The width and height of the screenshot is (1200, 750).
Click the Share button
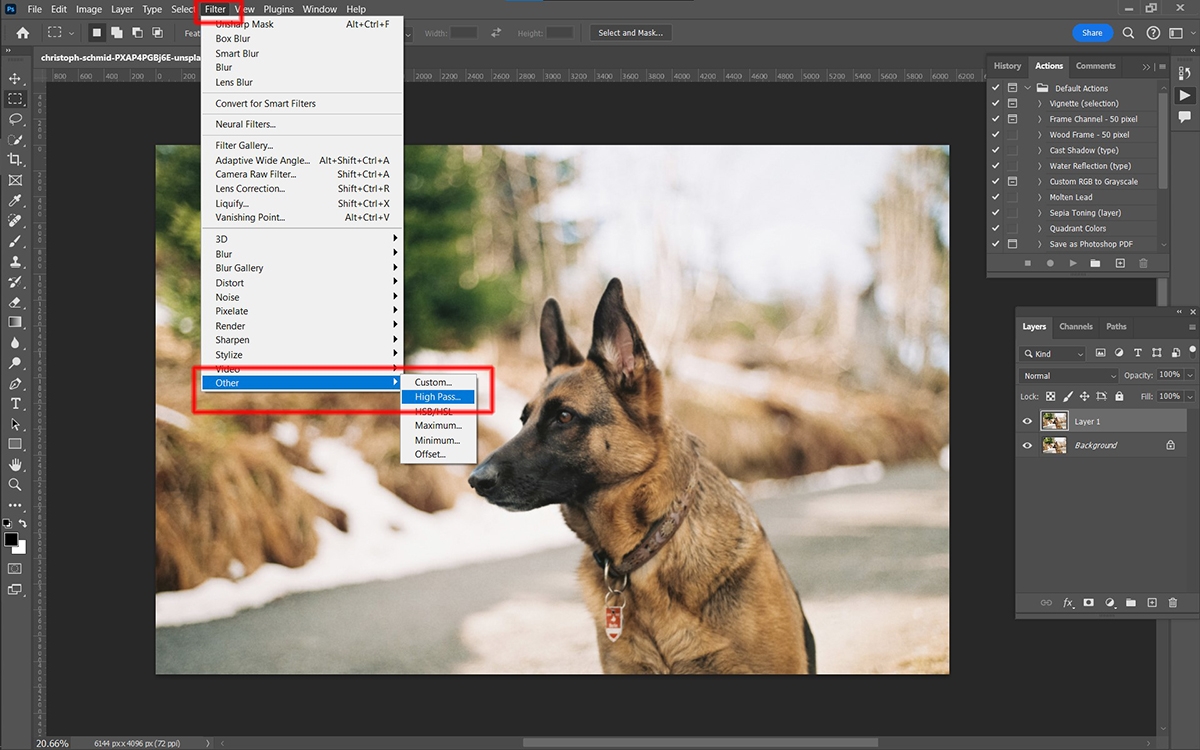tap(1092, 33)
